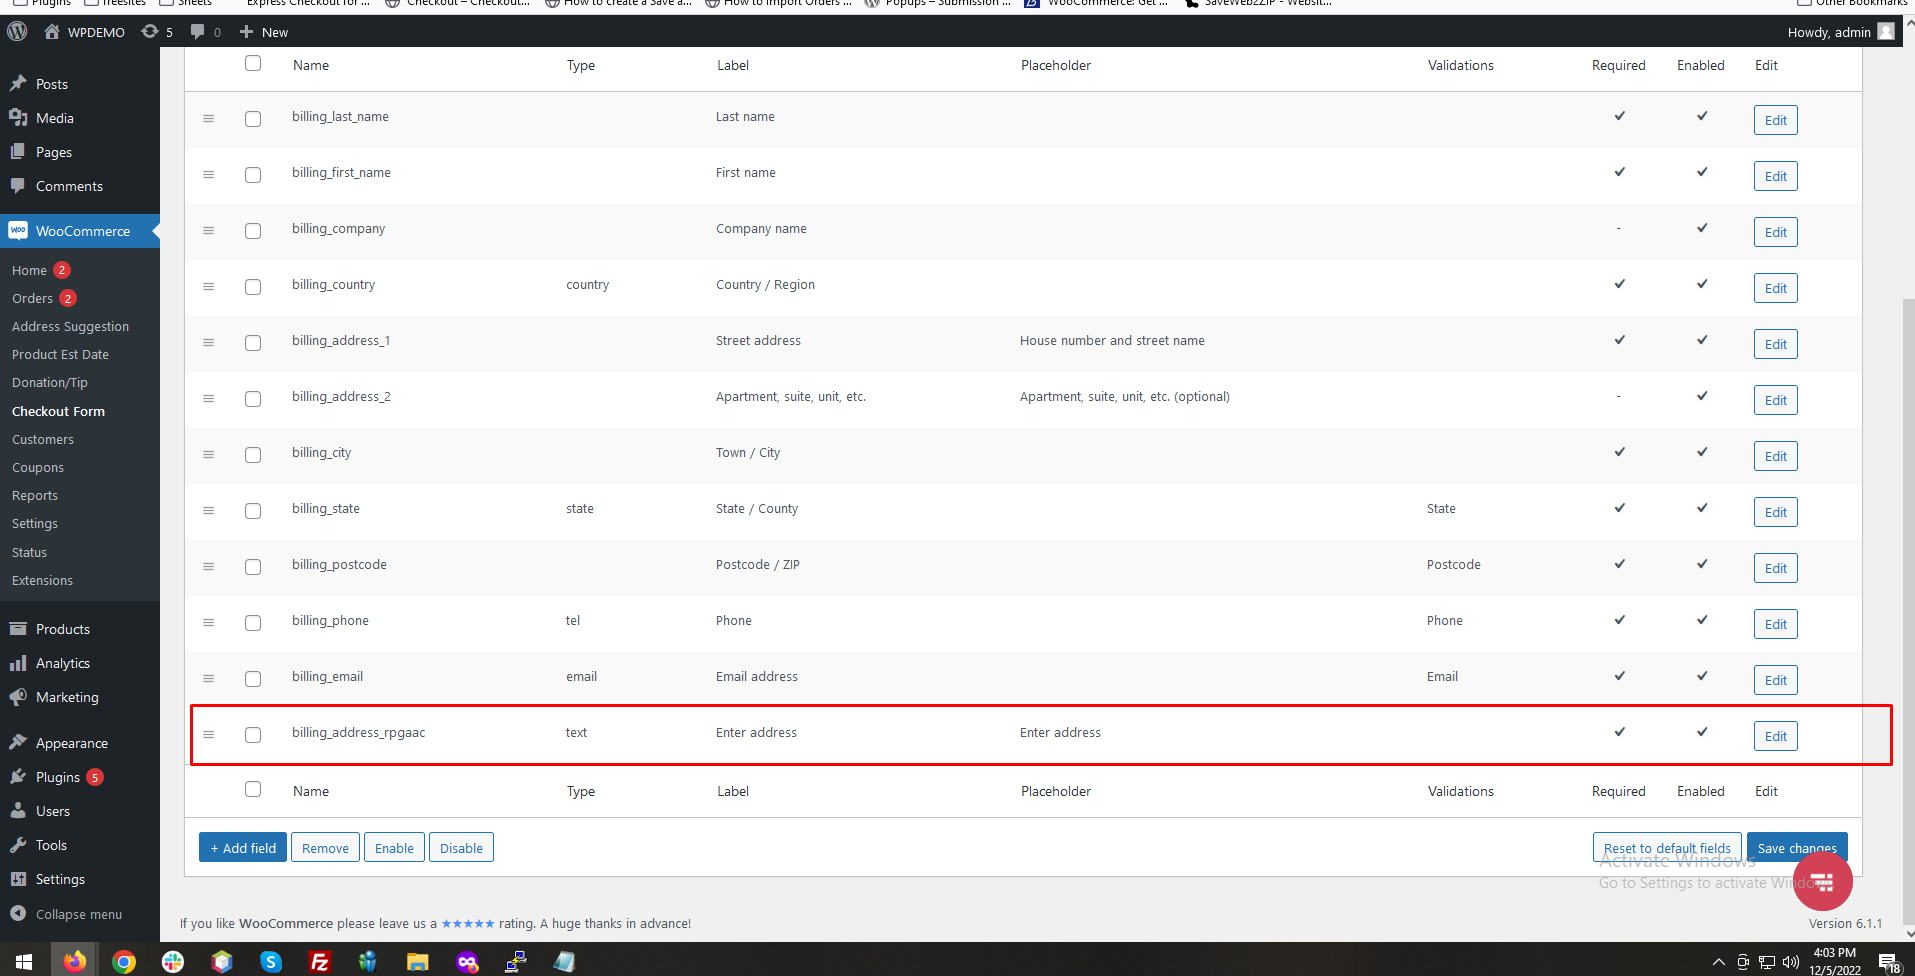Check the billing_company row checkbox
Viewport: 1915px width, 976px height.
253,231
